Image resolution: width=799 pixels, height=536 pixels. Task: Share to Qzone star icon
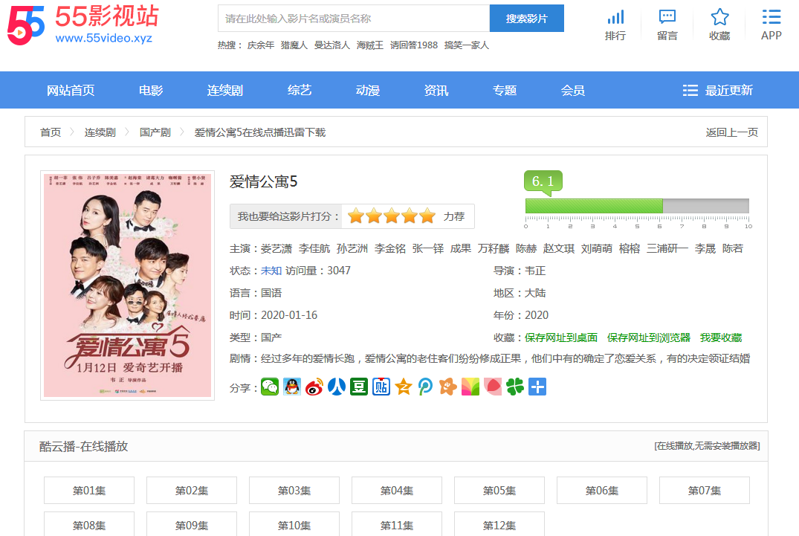[x=404, y=387]
